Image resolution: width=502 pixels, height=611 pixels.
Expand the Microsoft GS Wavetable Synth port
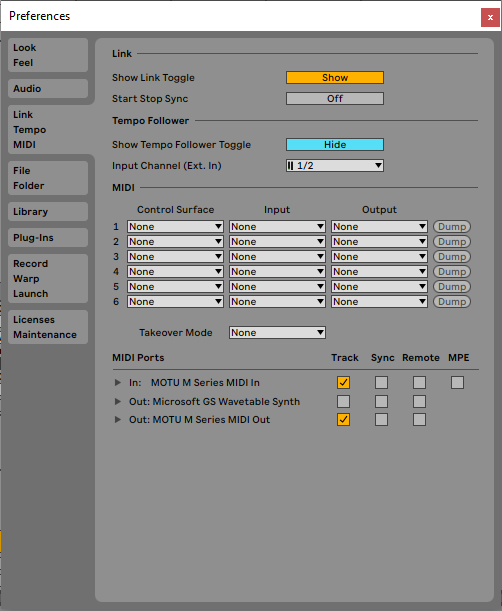117,401
